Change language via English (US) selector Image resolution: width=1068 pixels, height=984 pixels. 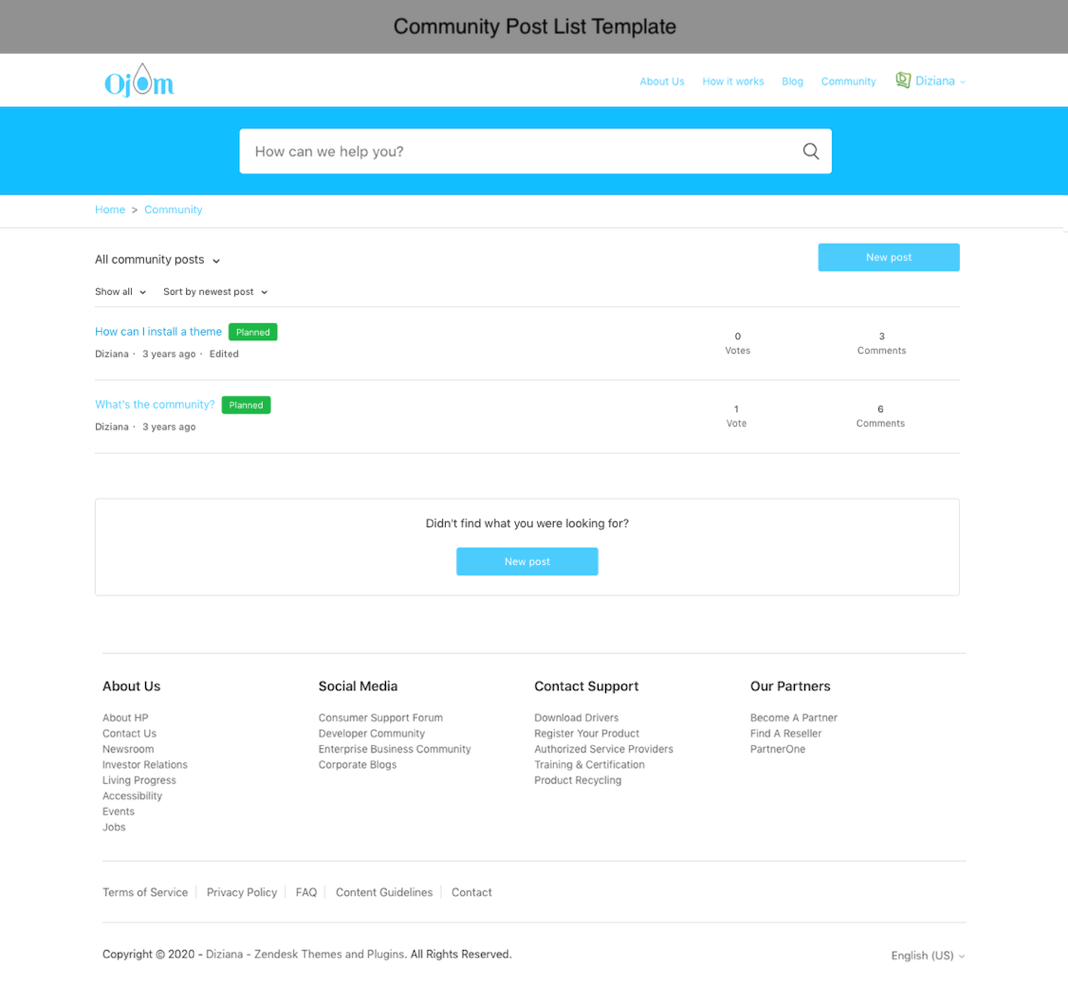927,956
